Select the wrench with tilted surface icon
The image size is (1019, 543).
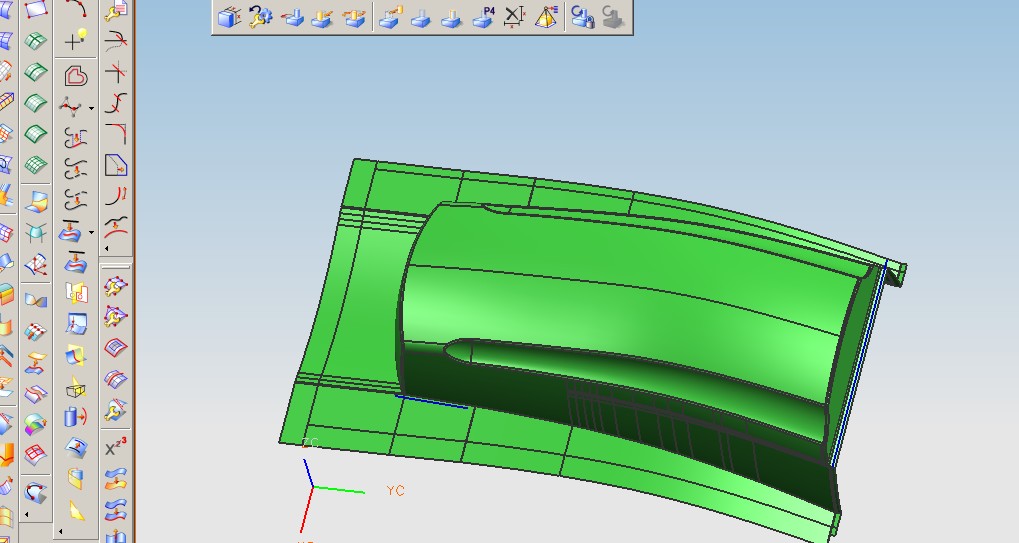click(x=116, y=410)
